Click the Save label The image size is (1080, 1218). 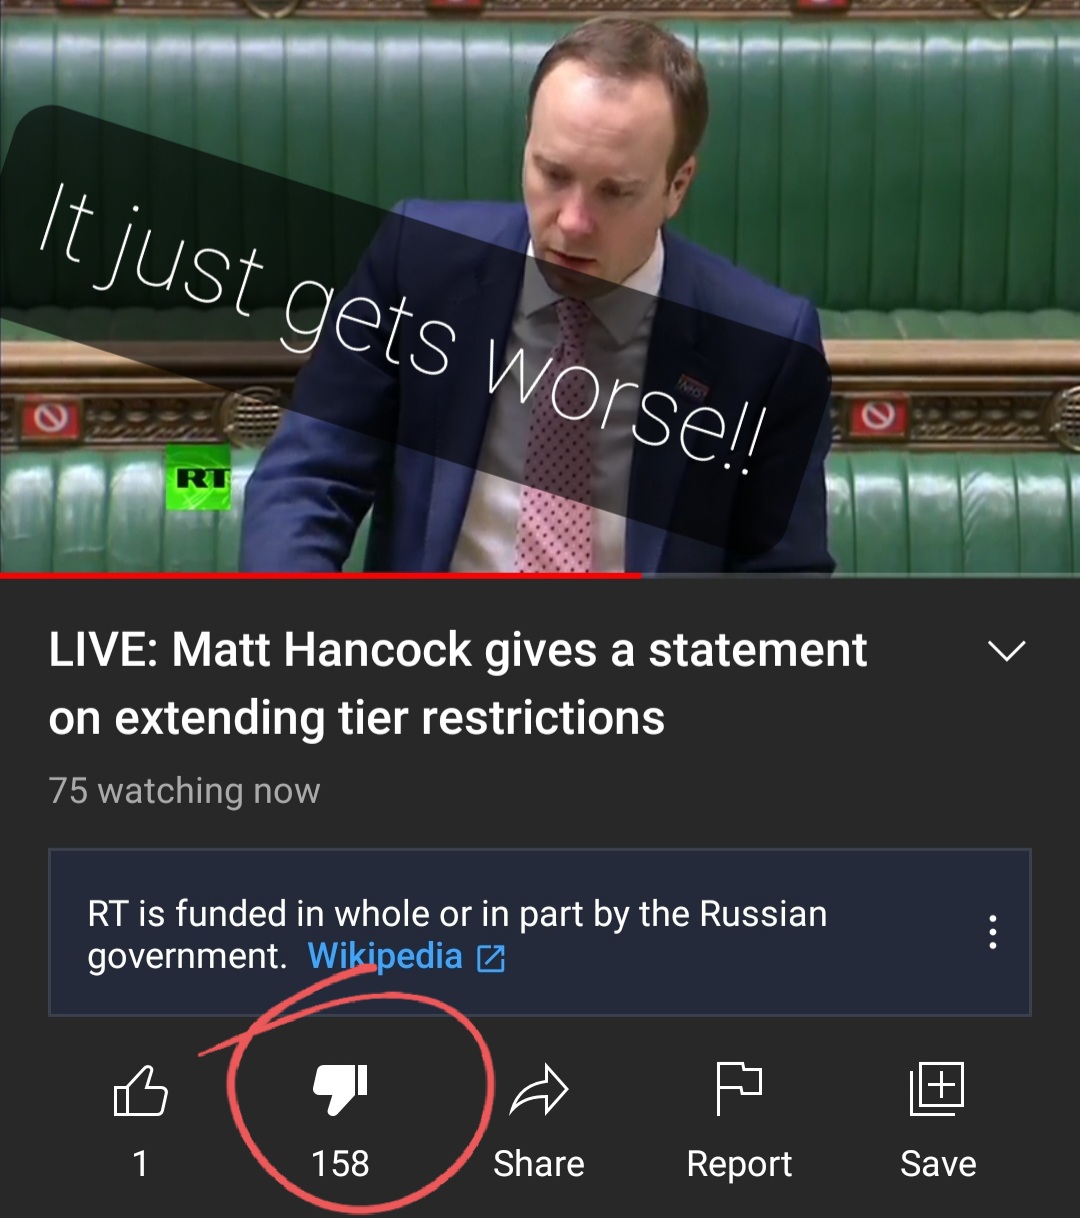point(938,1164)
